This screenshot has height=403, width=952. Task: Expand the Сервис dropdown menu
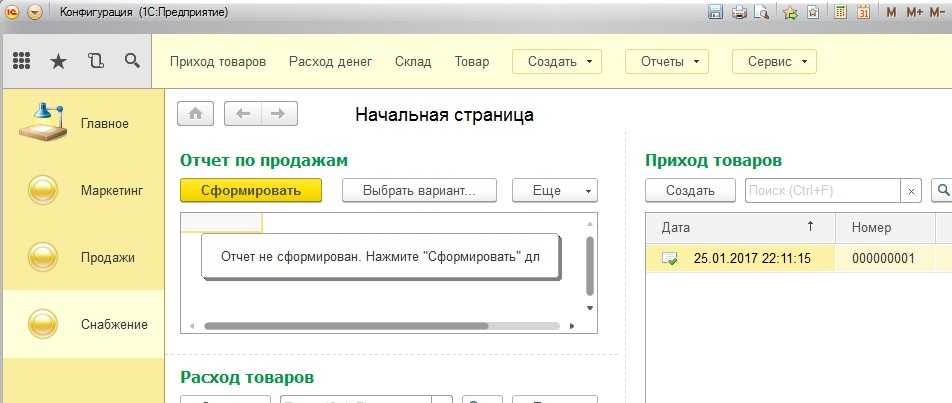pos(774,62)
